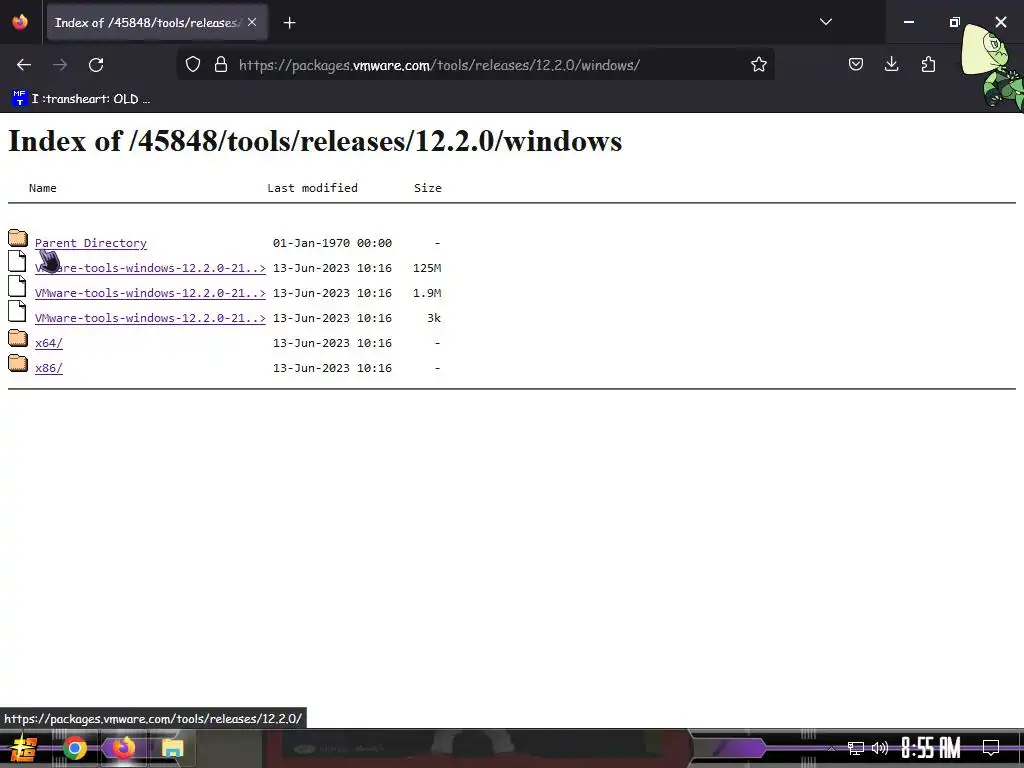
Task: Open the x86/ folder link
Action: [x=49, y=368]
